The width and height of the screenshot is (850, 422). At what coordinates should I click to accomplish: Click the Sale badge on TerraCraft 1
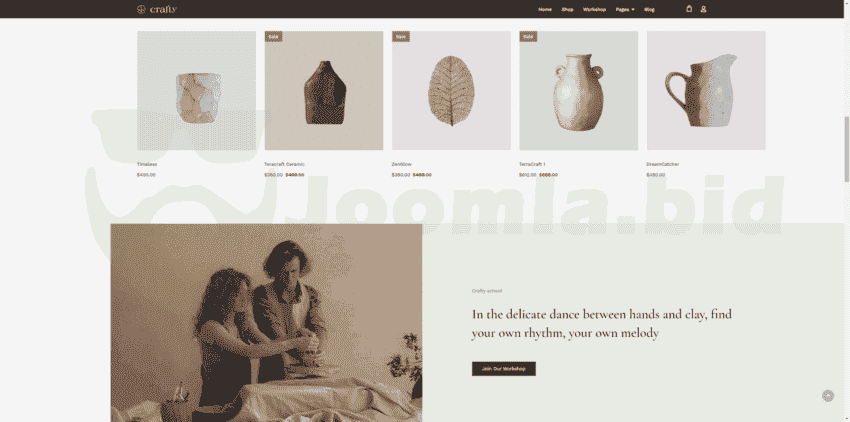point(528,37)
